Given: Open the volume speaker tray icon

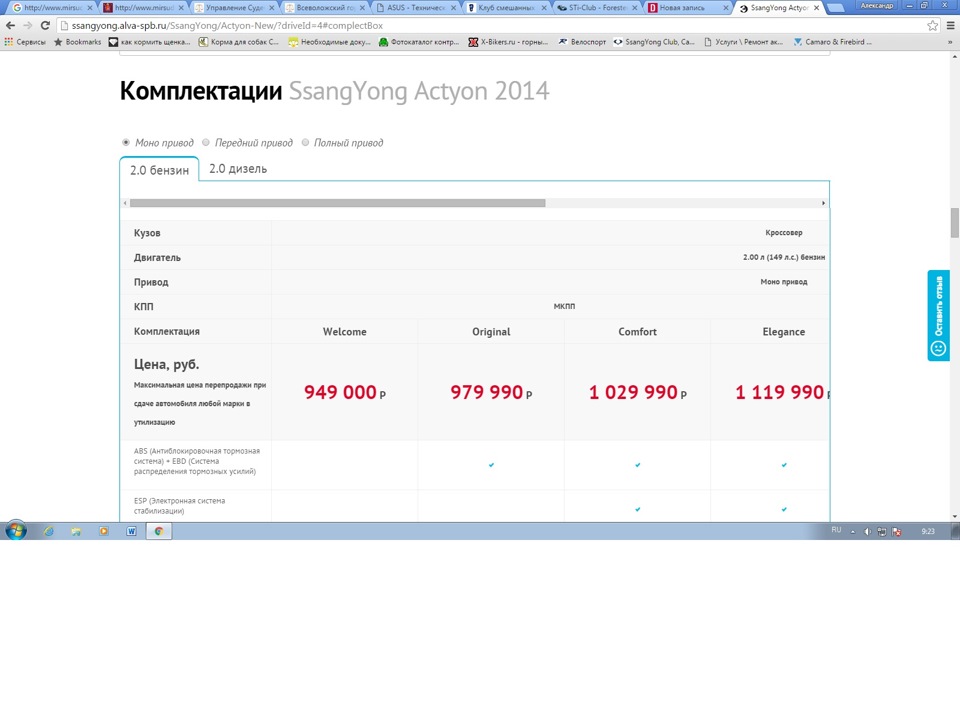Looking at the screenshot, I should [867, 532].
